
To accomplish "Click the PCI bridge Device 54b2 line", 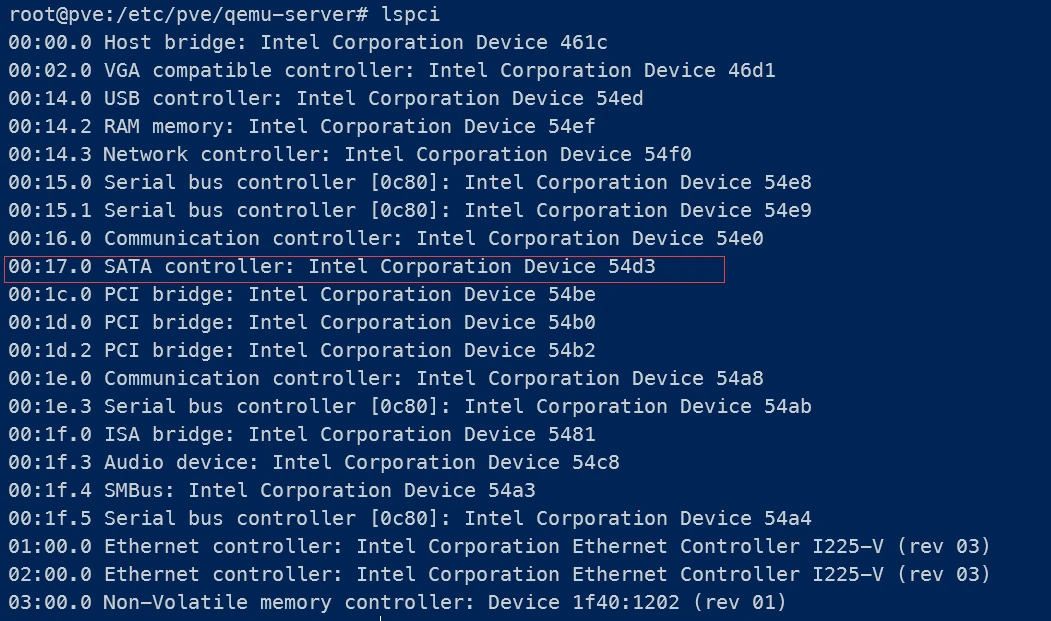I will (x=302, y=351).
